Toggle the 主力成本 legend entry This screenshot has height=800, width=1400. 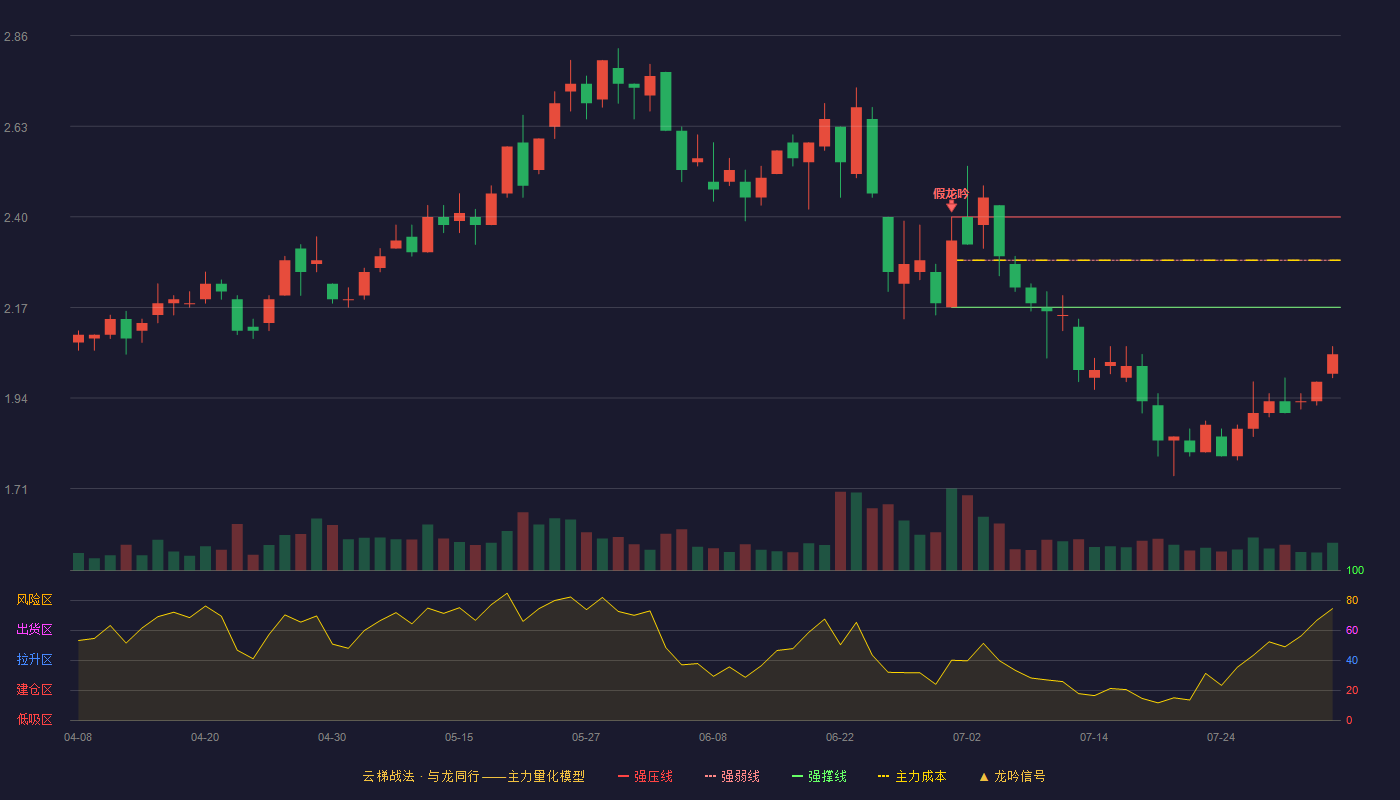click(x=912, y=776)
